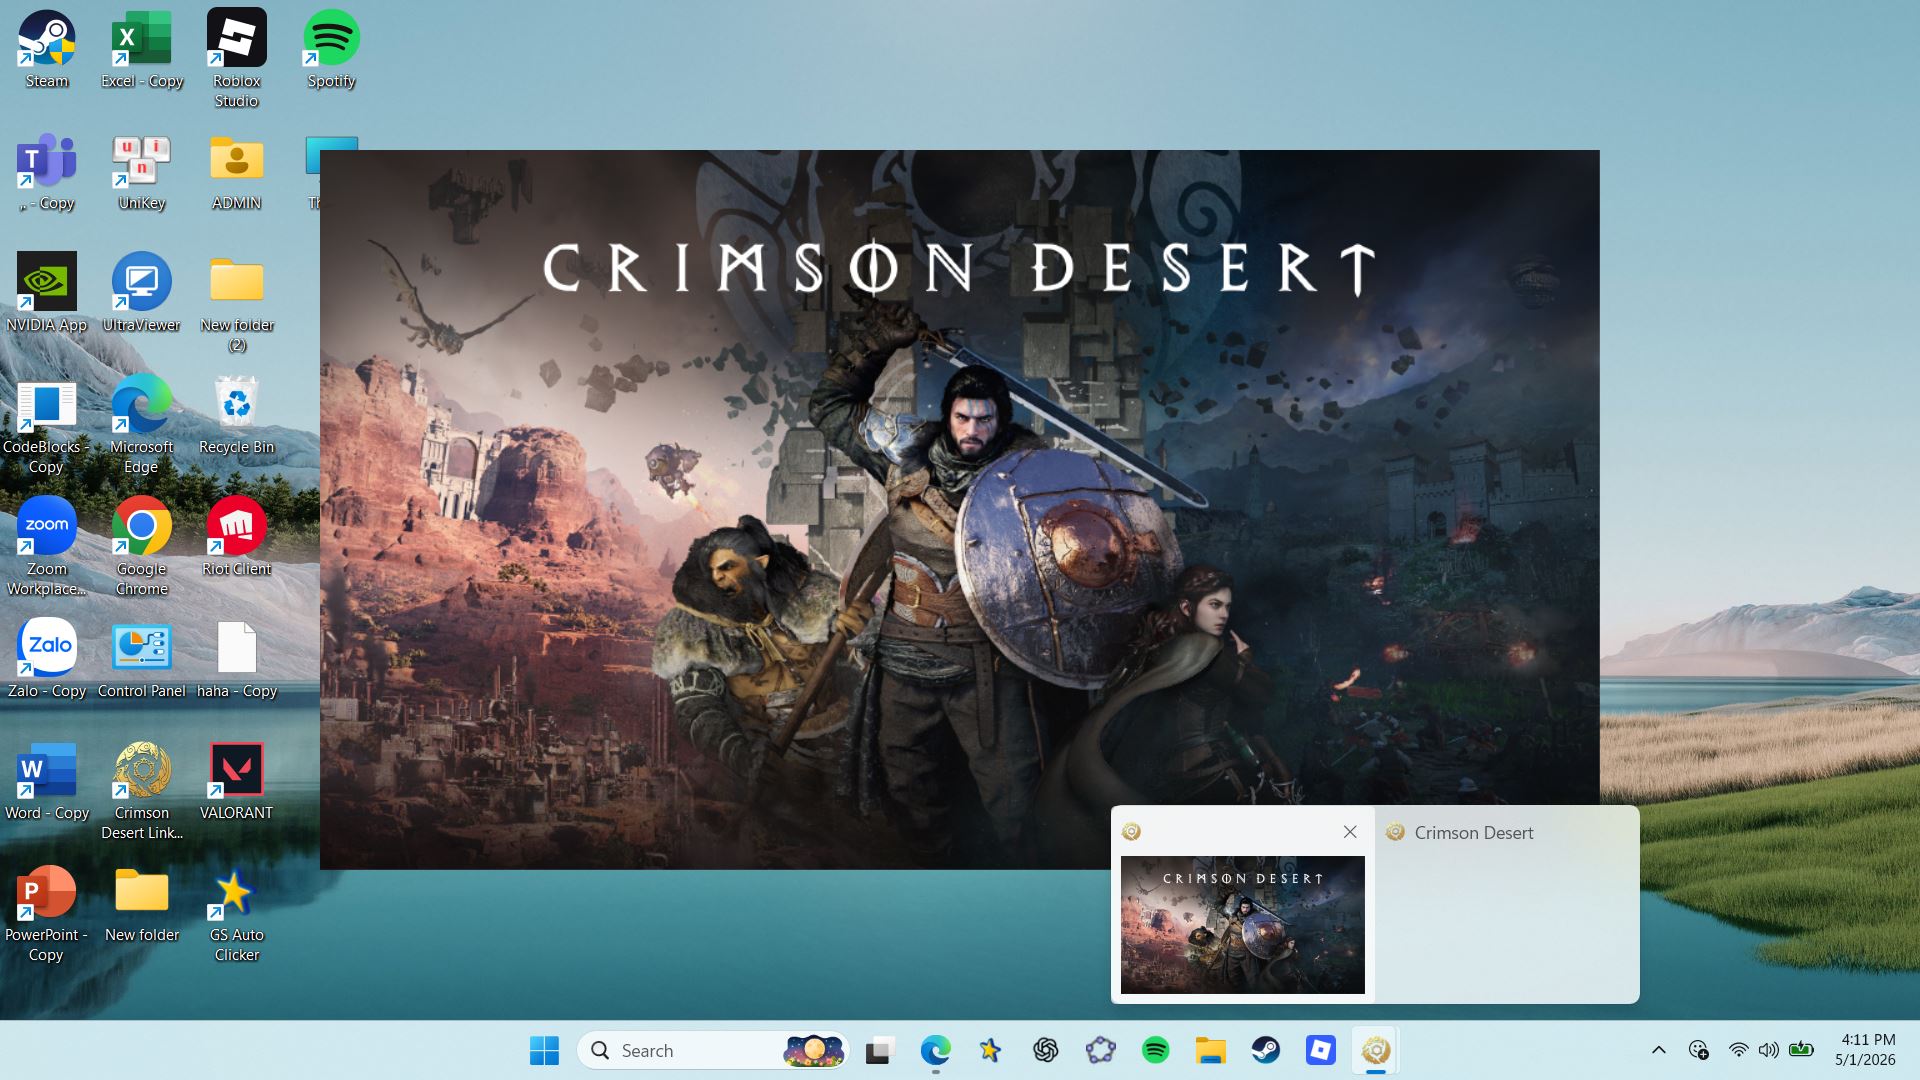Launch Roblox Studio desktop icon
Viewport: 1920px width, 1080px height.
[x=237, y=58]
